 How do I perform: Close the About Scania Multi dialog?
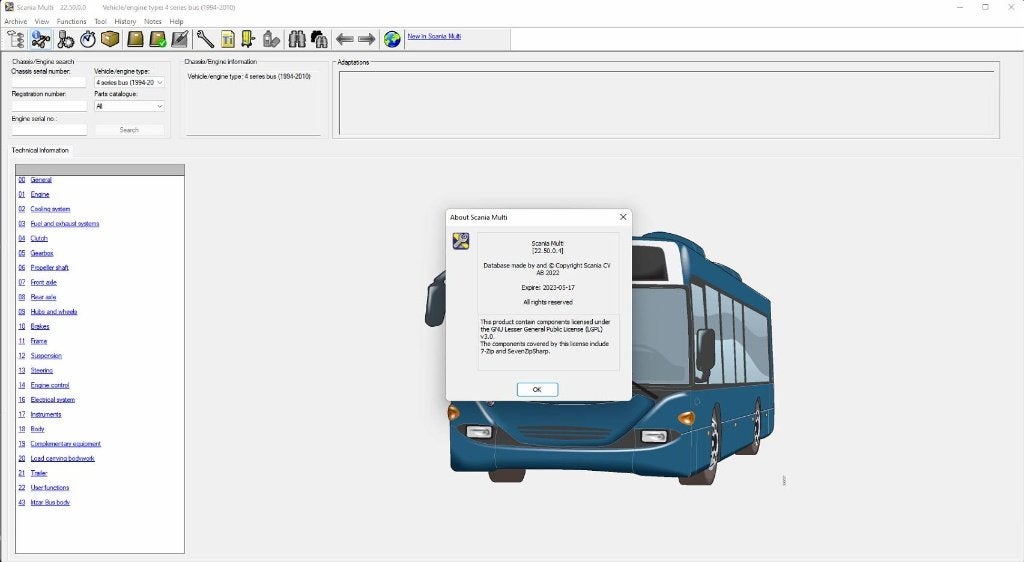(623, 217)
